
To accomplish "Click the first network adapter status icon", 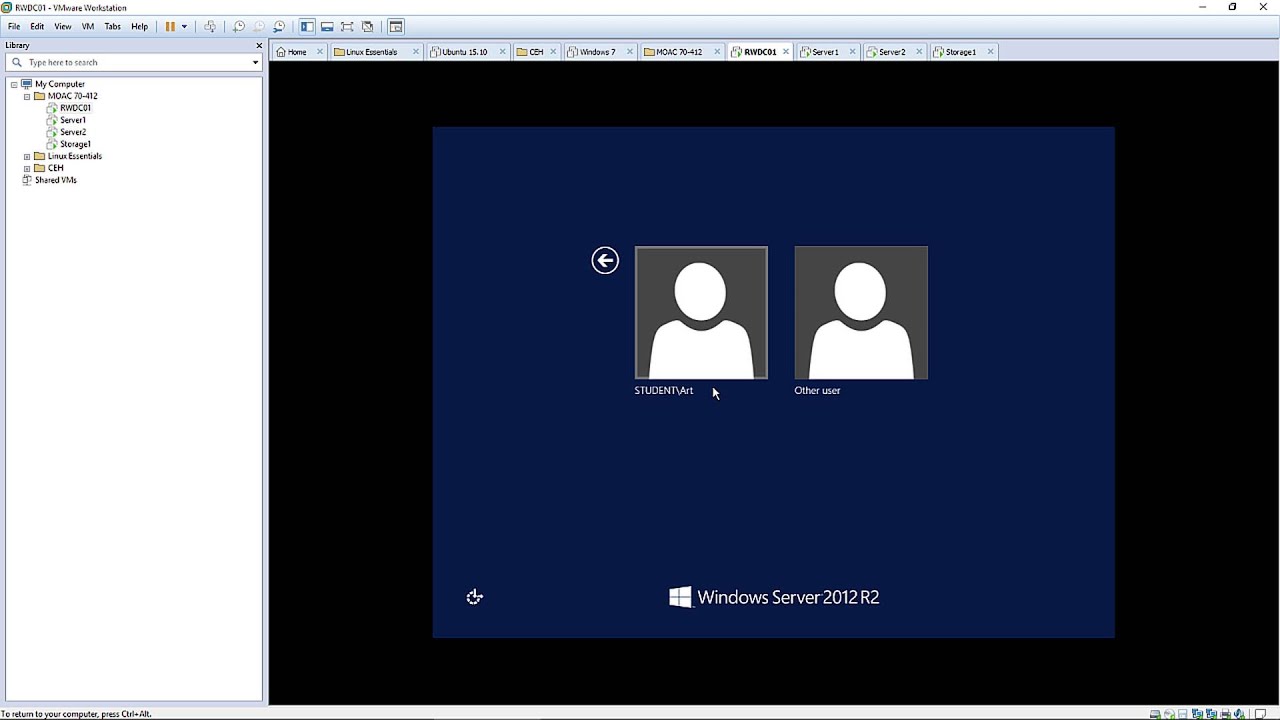I will pos(1197,714).
